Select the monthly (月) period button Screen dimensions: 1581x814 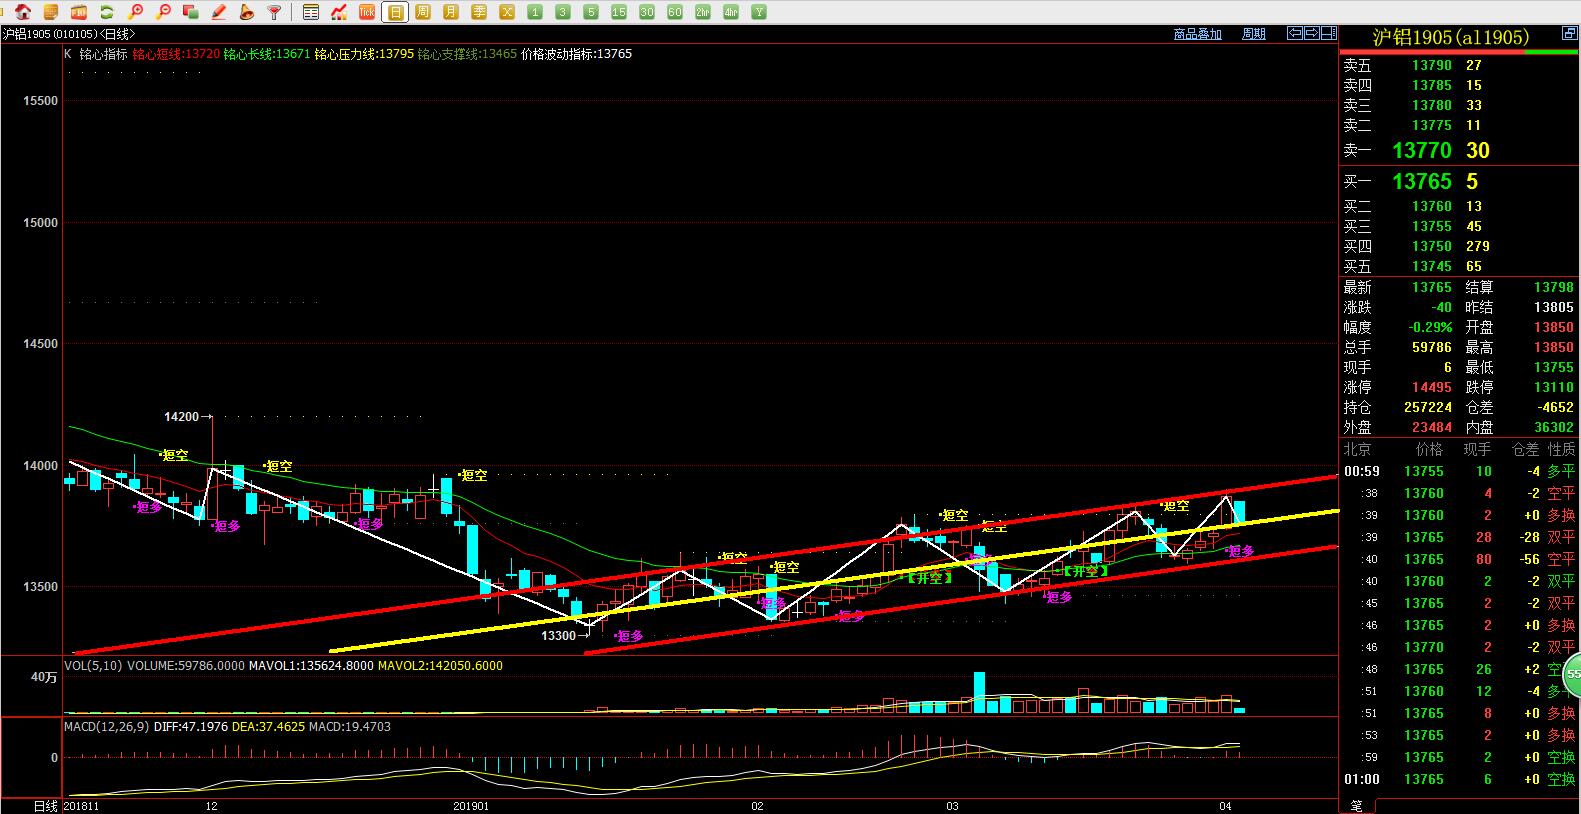coord(451,12)
